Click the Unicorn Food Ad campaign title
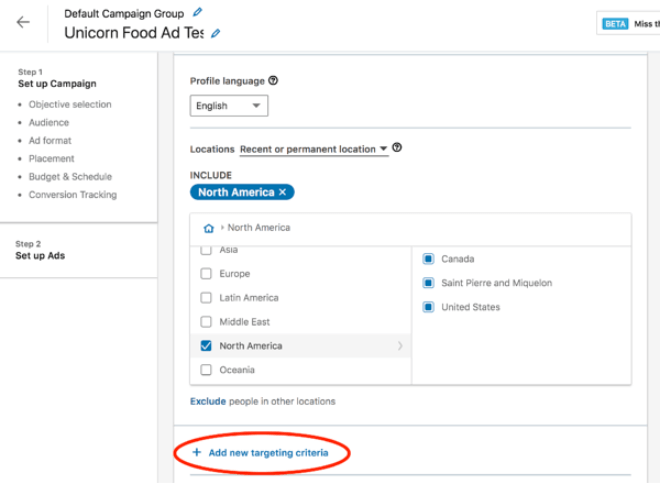The width and height of the screenshot is (661, 484). (134, 33)
